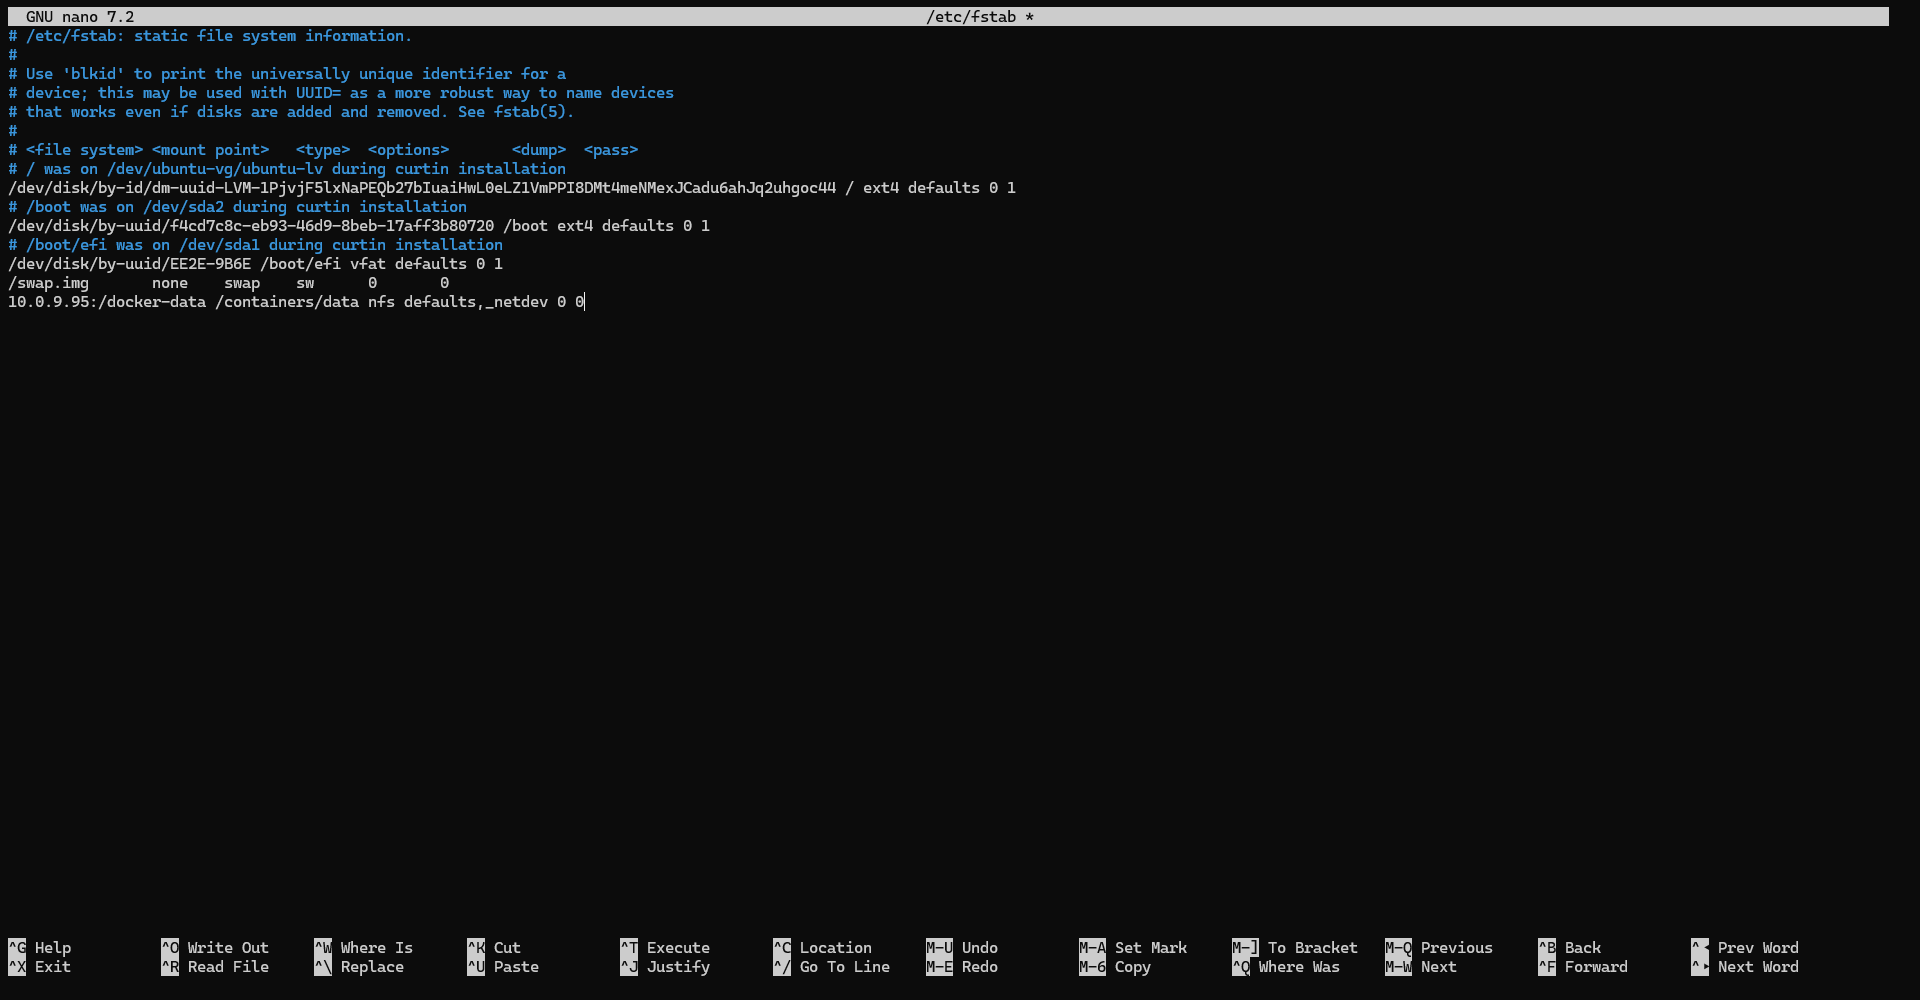Click the Cut shortcut label
Screen dimensions: 1920x1000
(506, 948)
